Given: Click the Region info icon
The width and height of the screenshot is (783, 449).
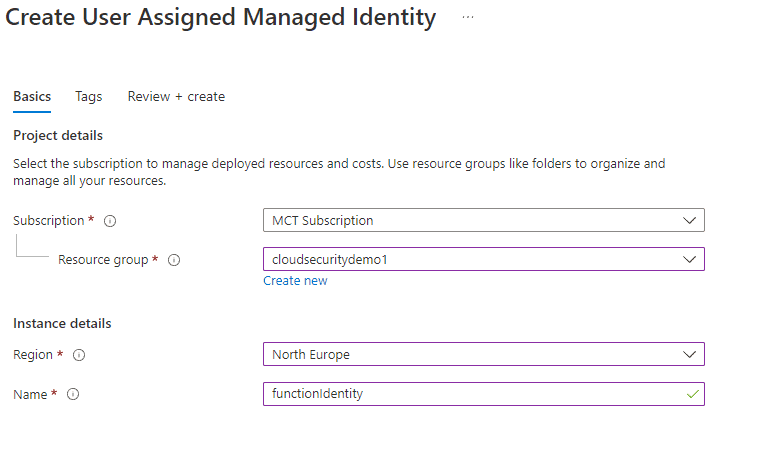Looking at the screenshot, I should (x=79, y=355).
